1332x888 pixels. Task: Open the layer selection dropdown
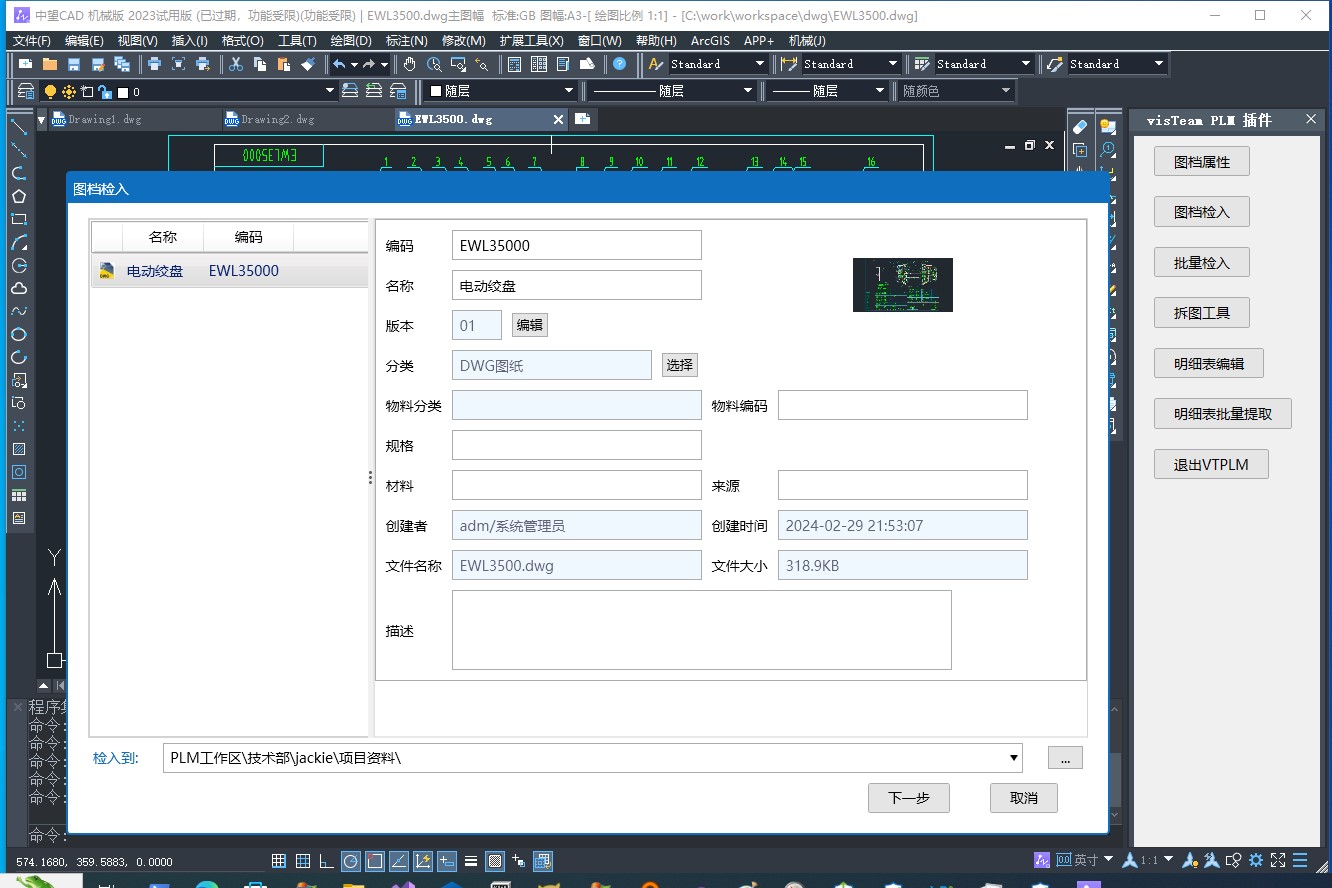pyautogui.click(x=330, y=92)
